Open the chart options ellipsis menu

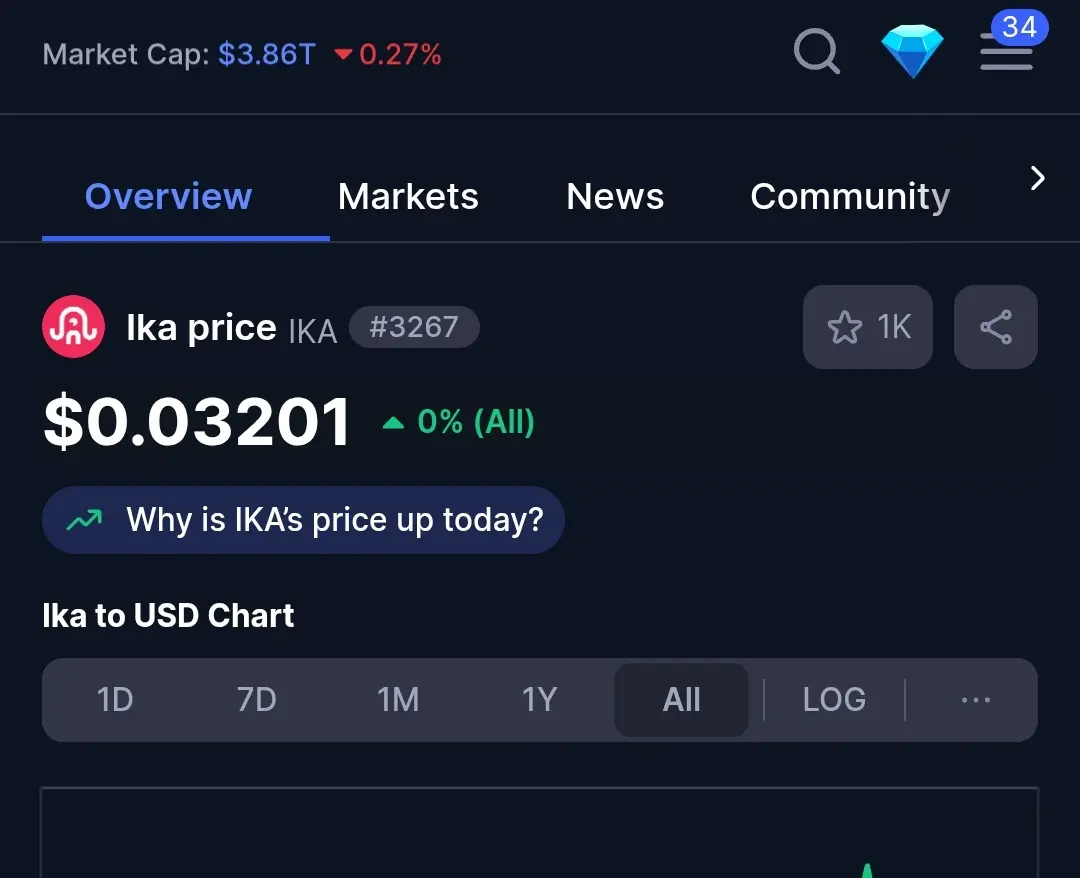coord(975,700)
